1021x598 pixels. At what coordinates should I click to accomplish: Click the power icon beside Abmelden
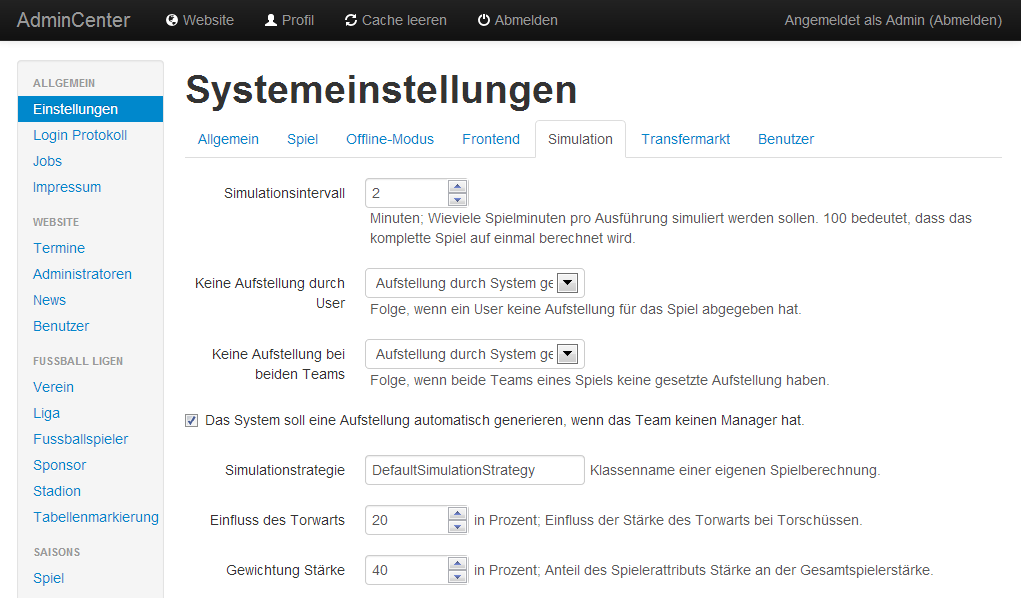click(484, 20)
